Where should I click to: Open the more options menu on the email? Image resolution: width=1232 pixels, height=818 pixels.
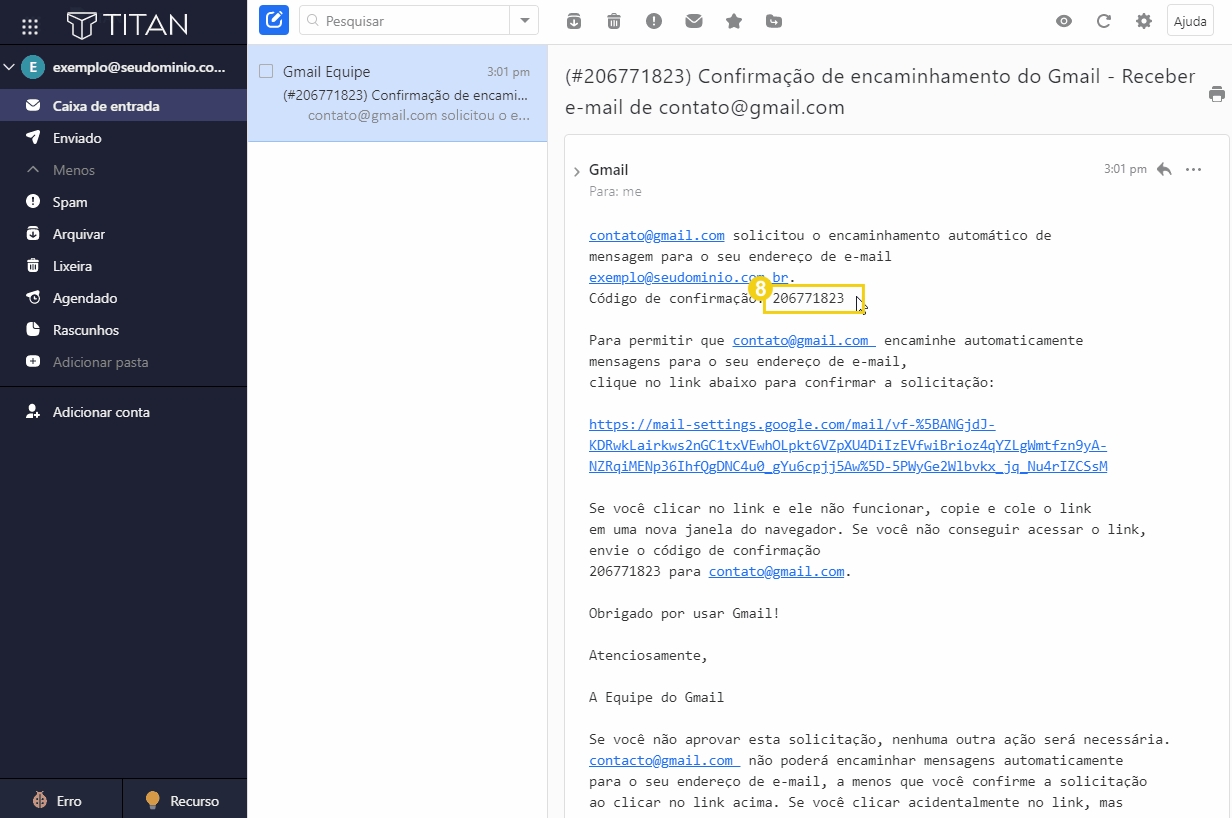click(x=1193, y=170)
